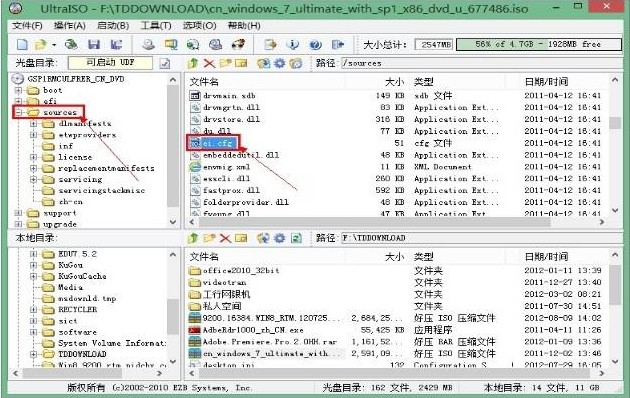
Task: Click green up-arrow icon beside 光盘目录
Action: pyautogui.click(x=193, y=63)
